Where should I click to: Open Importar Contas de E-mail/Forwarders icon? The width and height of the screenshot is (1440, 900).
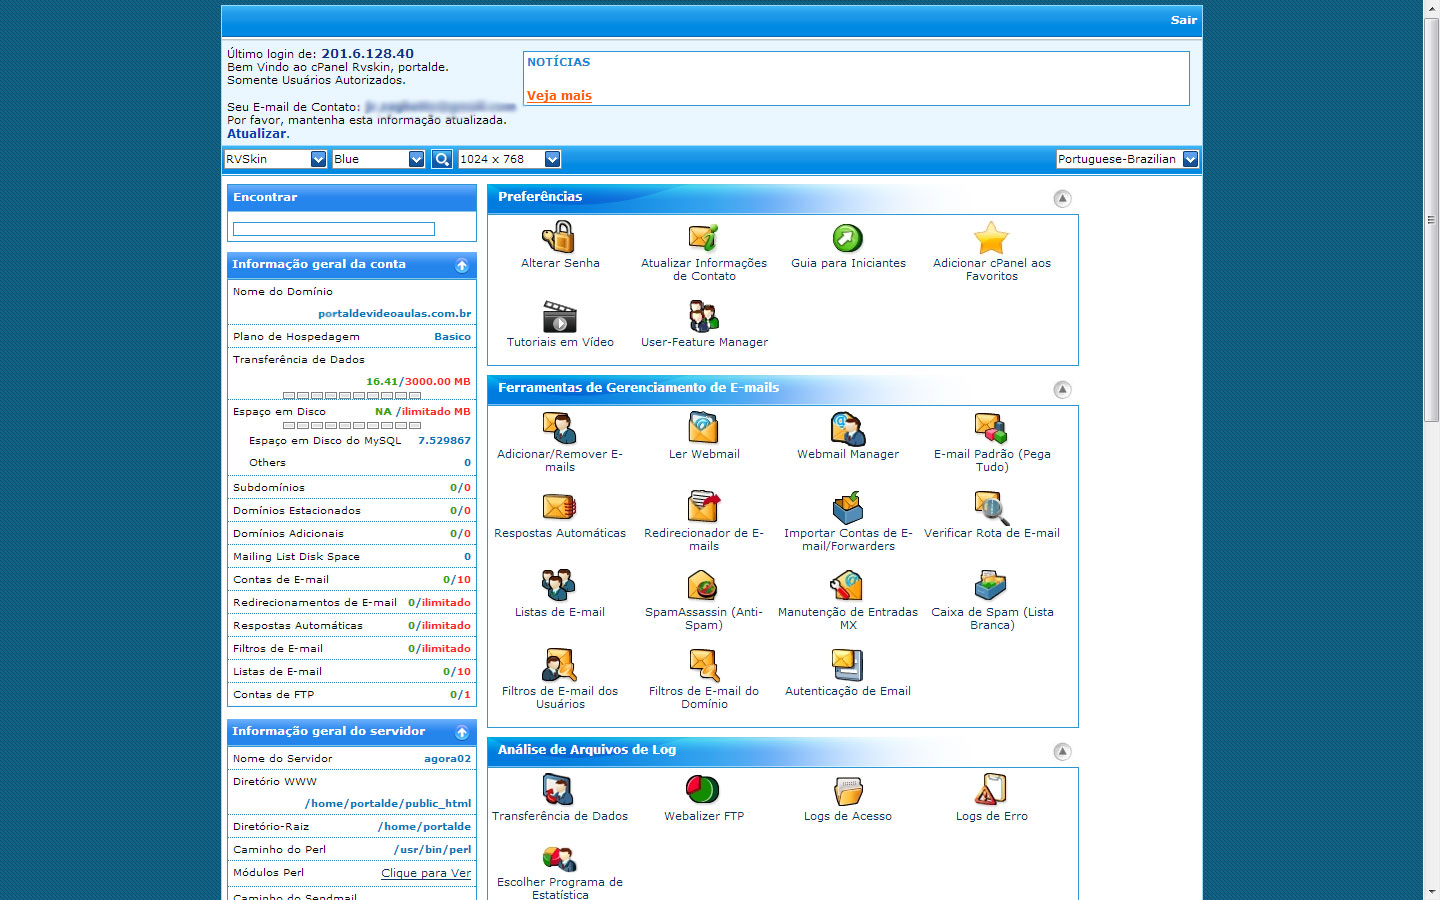pyautogui.click(x=848, y=507)
